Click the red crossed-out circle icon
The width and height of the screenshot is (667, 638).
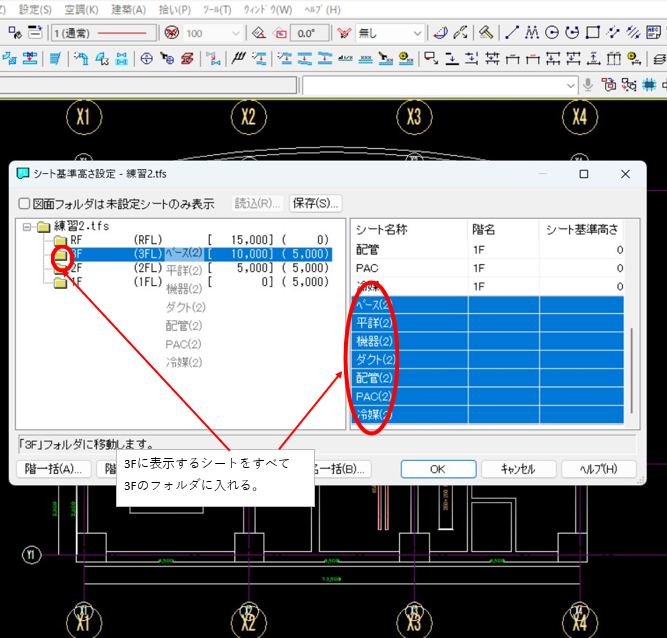[172, 33]
